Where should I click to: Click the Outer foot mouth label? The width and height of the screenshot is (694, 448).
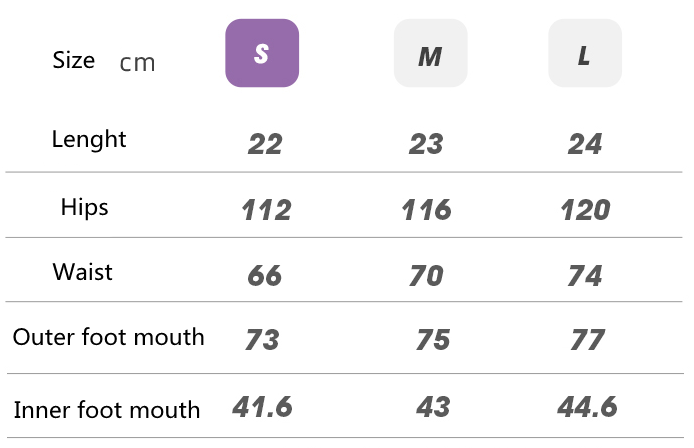coord(108,337)
